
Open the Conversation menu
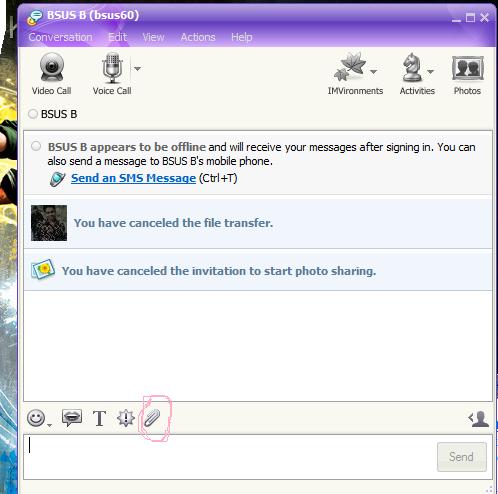(x=60, y=37)
